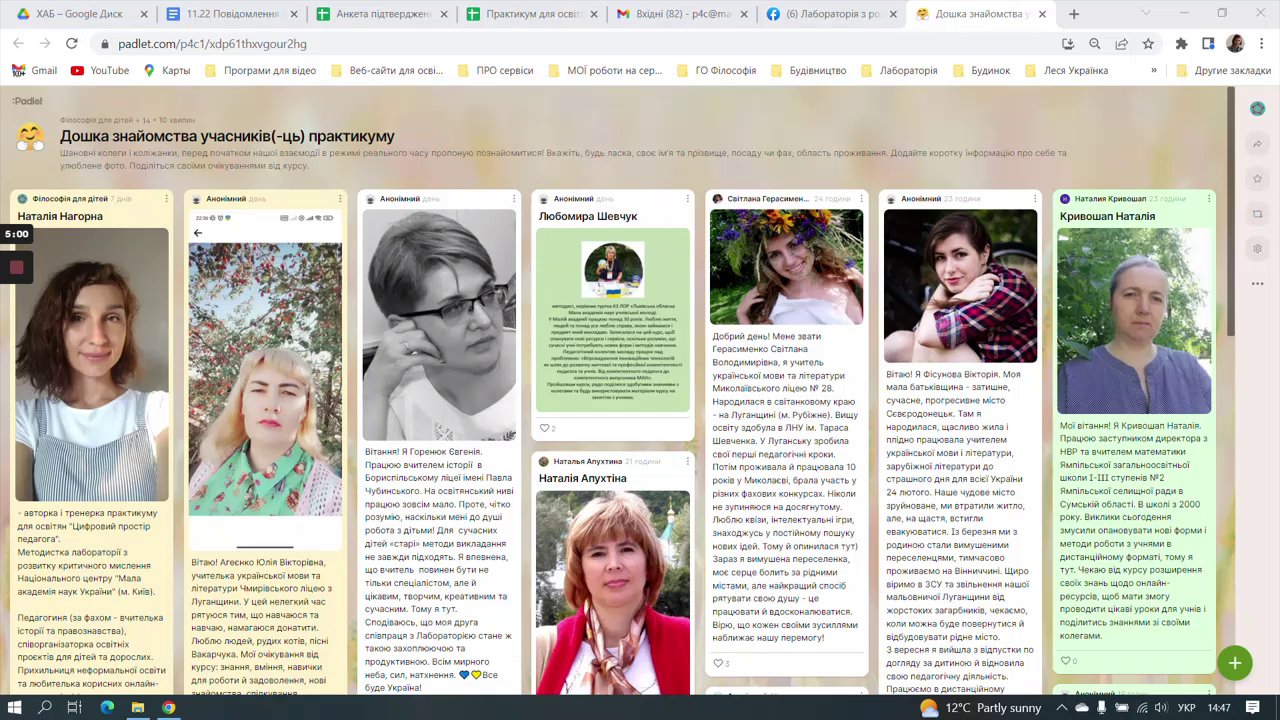Open the notifications icon in system tray

tap(1253, 707)
